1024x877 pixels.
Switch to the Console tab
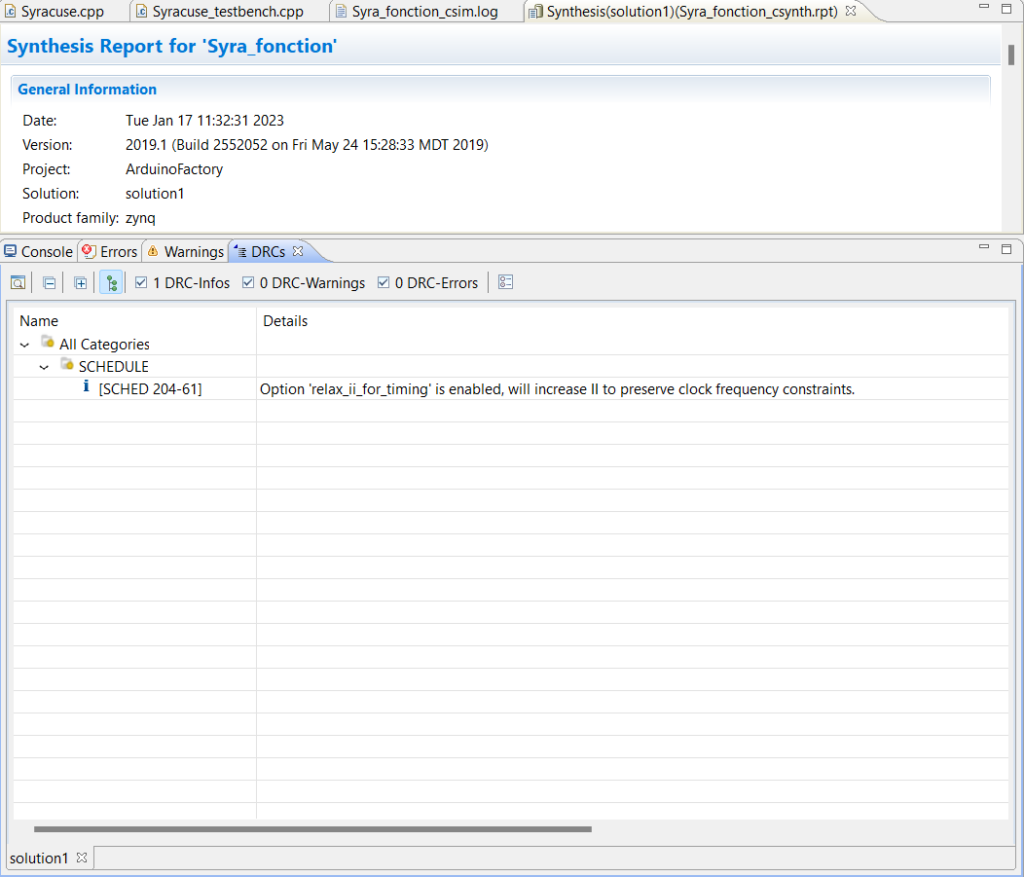point(39,252)
